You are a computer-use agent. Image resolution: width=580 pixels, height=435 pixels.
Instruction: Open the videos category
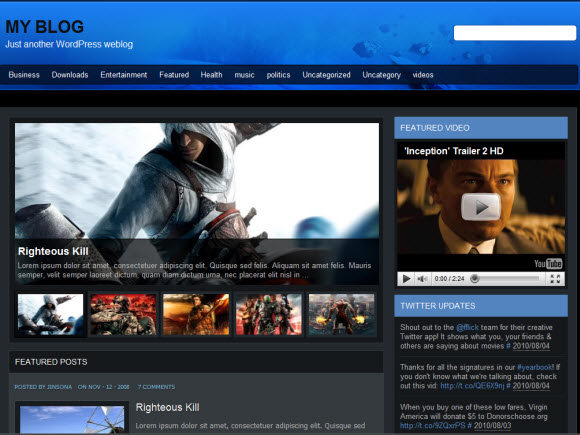pyautogui.click(x=423, y=75)
